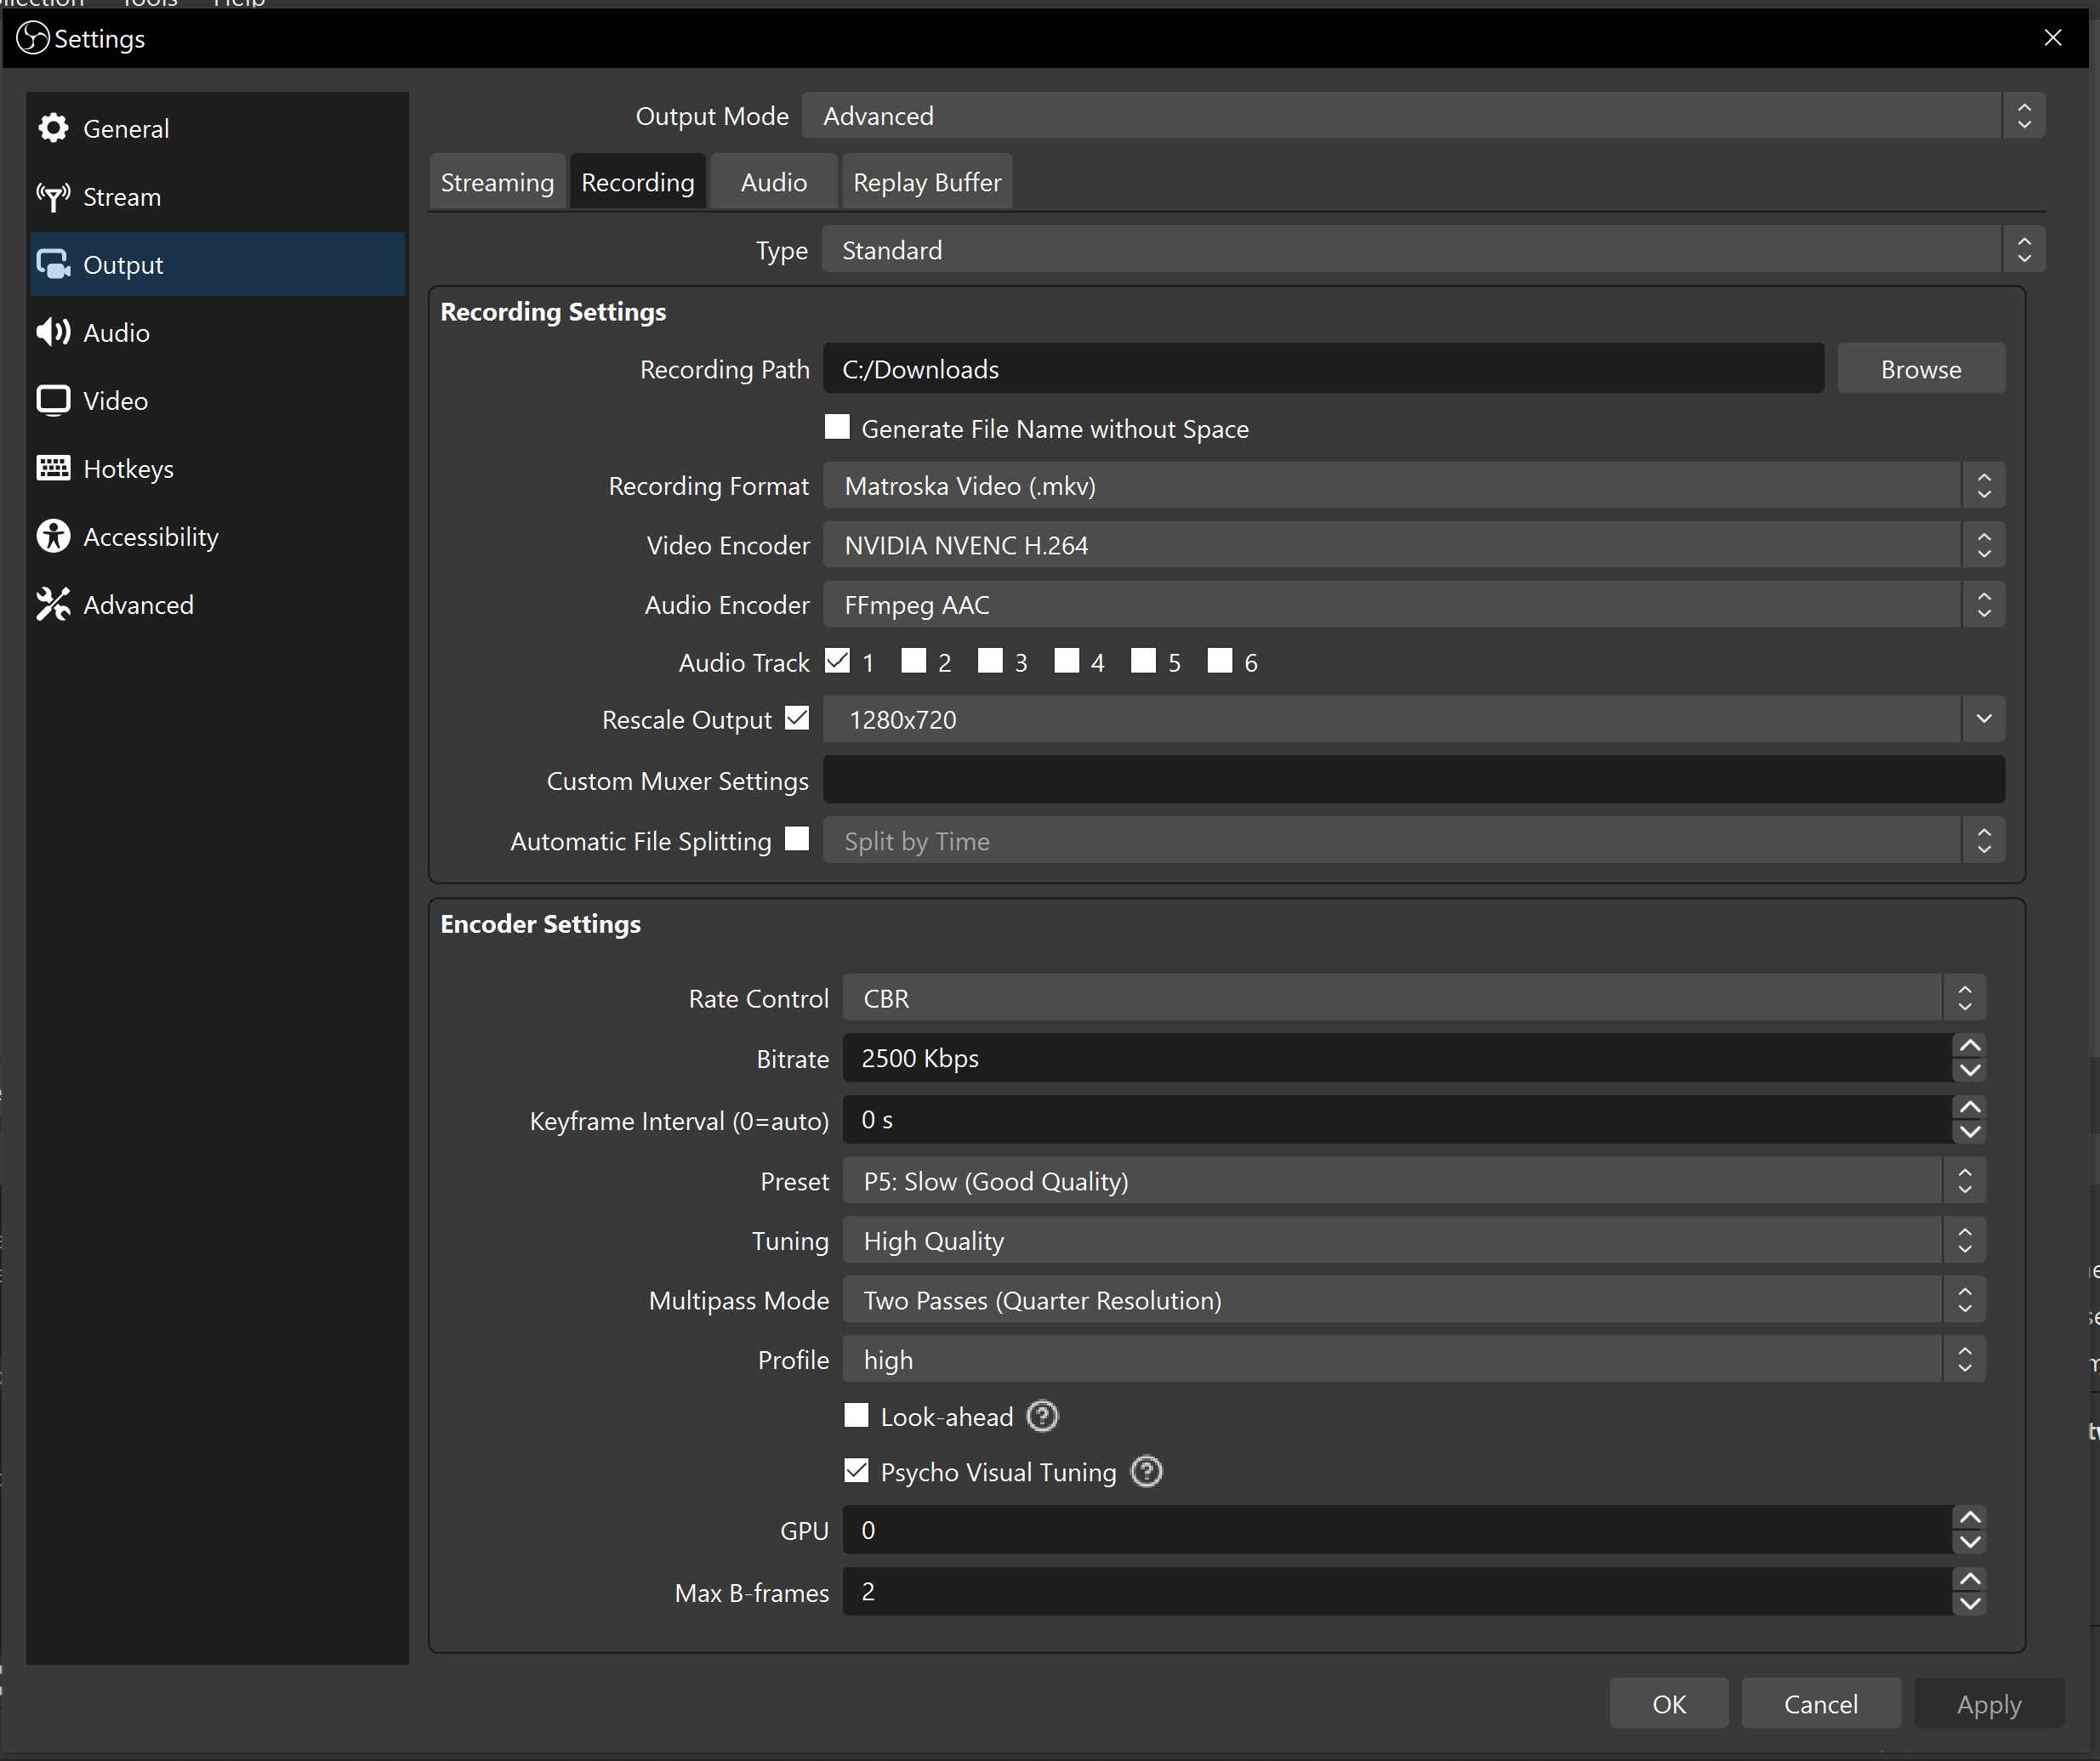Screen dimensions: 2100x1761
Task: Open the Multipass Mode dropdown
Action: point(1414,1301)
